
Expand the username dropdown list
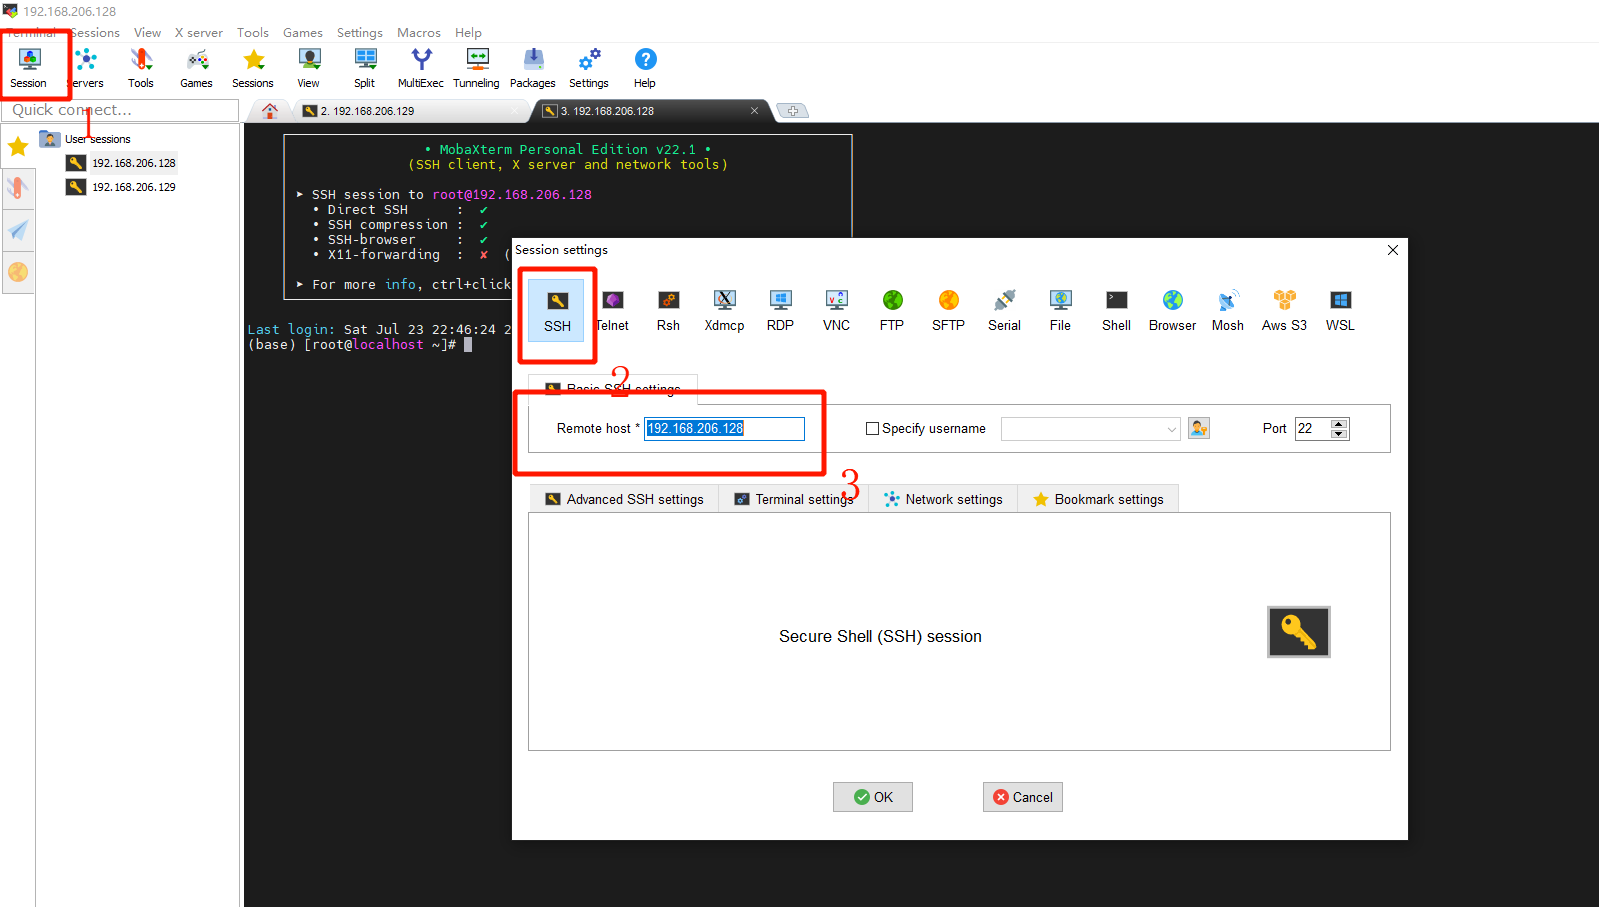[x=1172, y=429]
